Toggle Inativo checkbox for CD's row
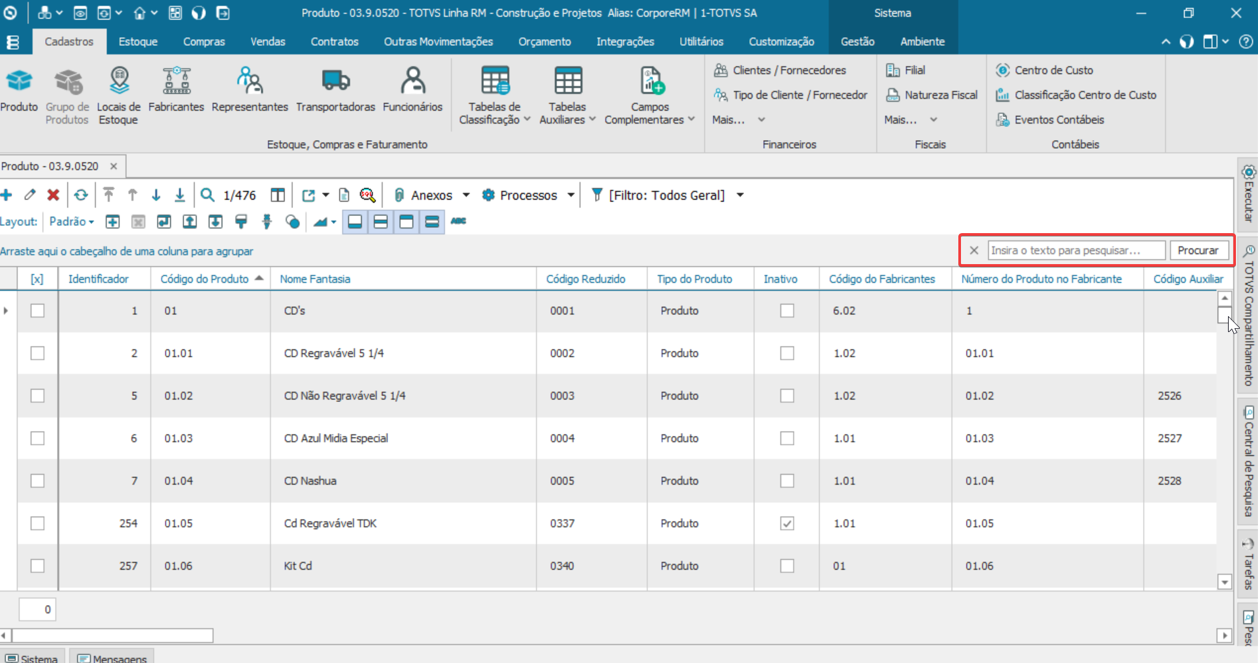Image resolution: width=1258 pixels, height=663 pixels. point(787,311)
